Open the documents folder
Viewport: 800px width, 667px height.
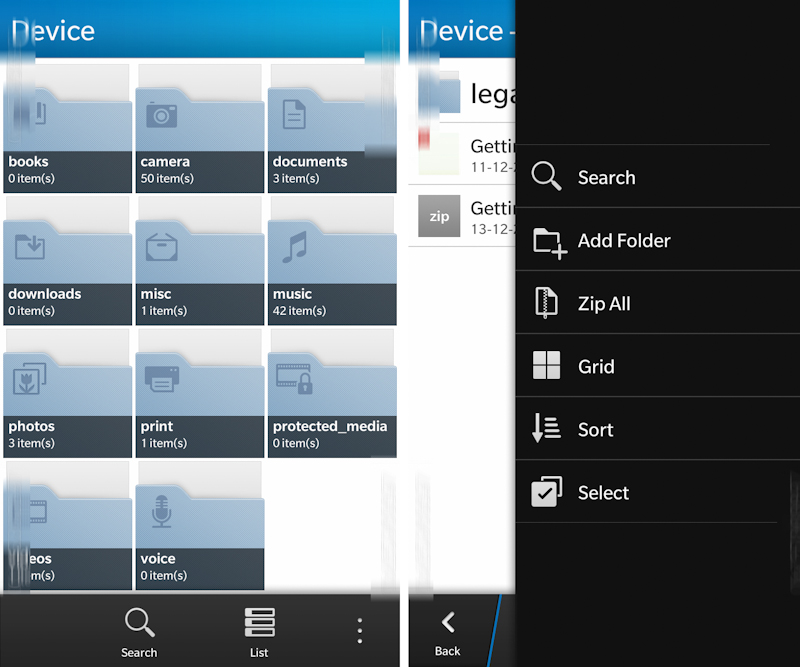[x=332, y=129]
